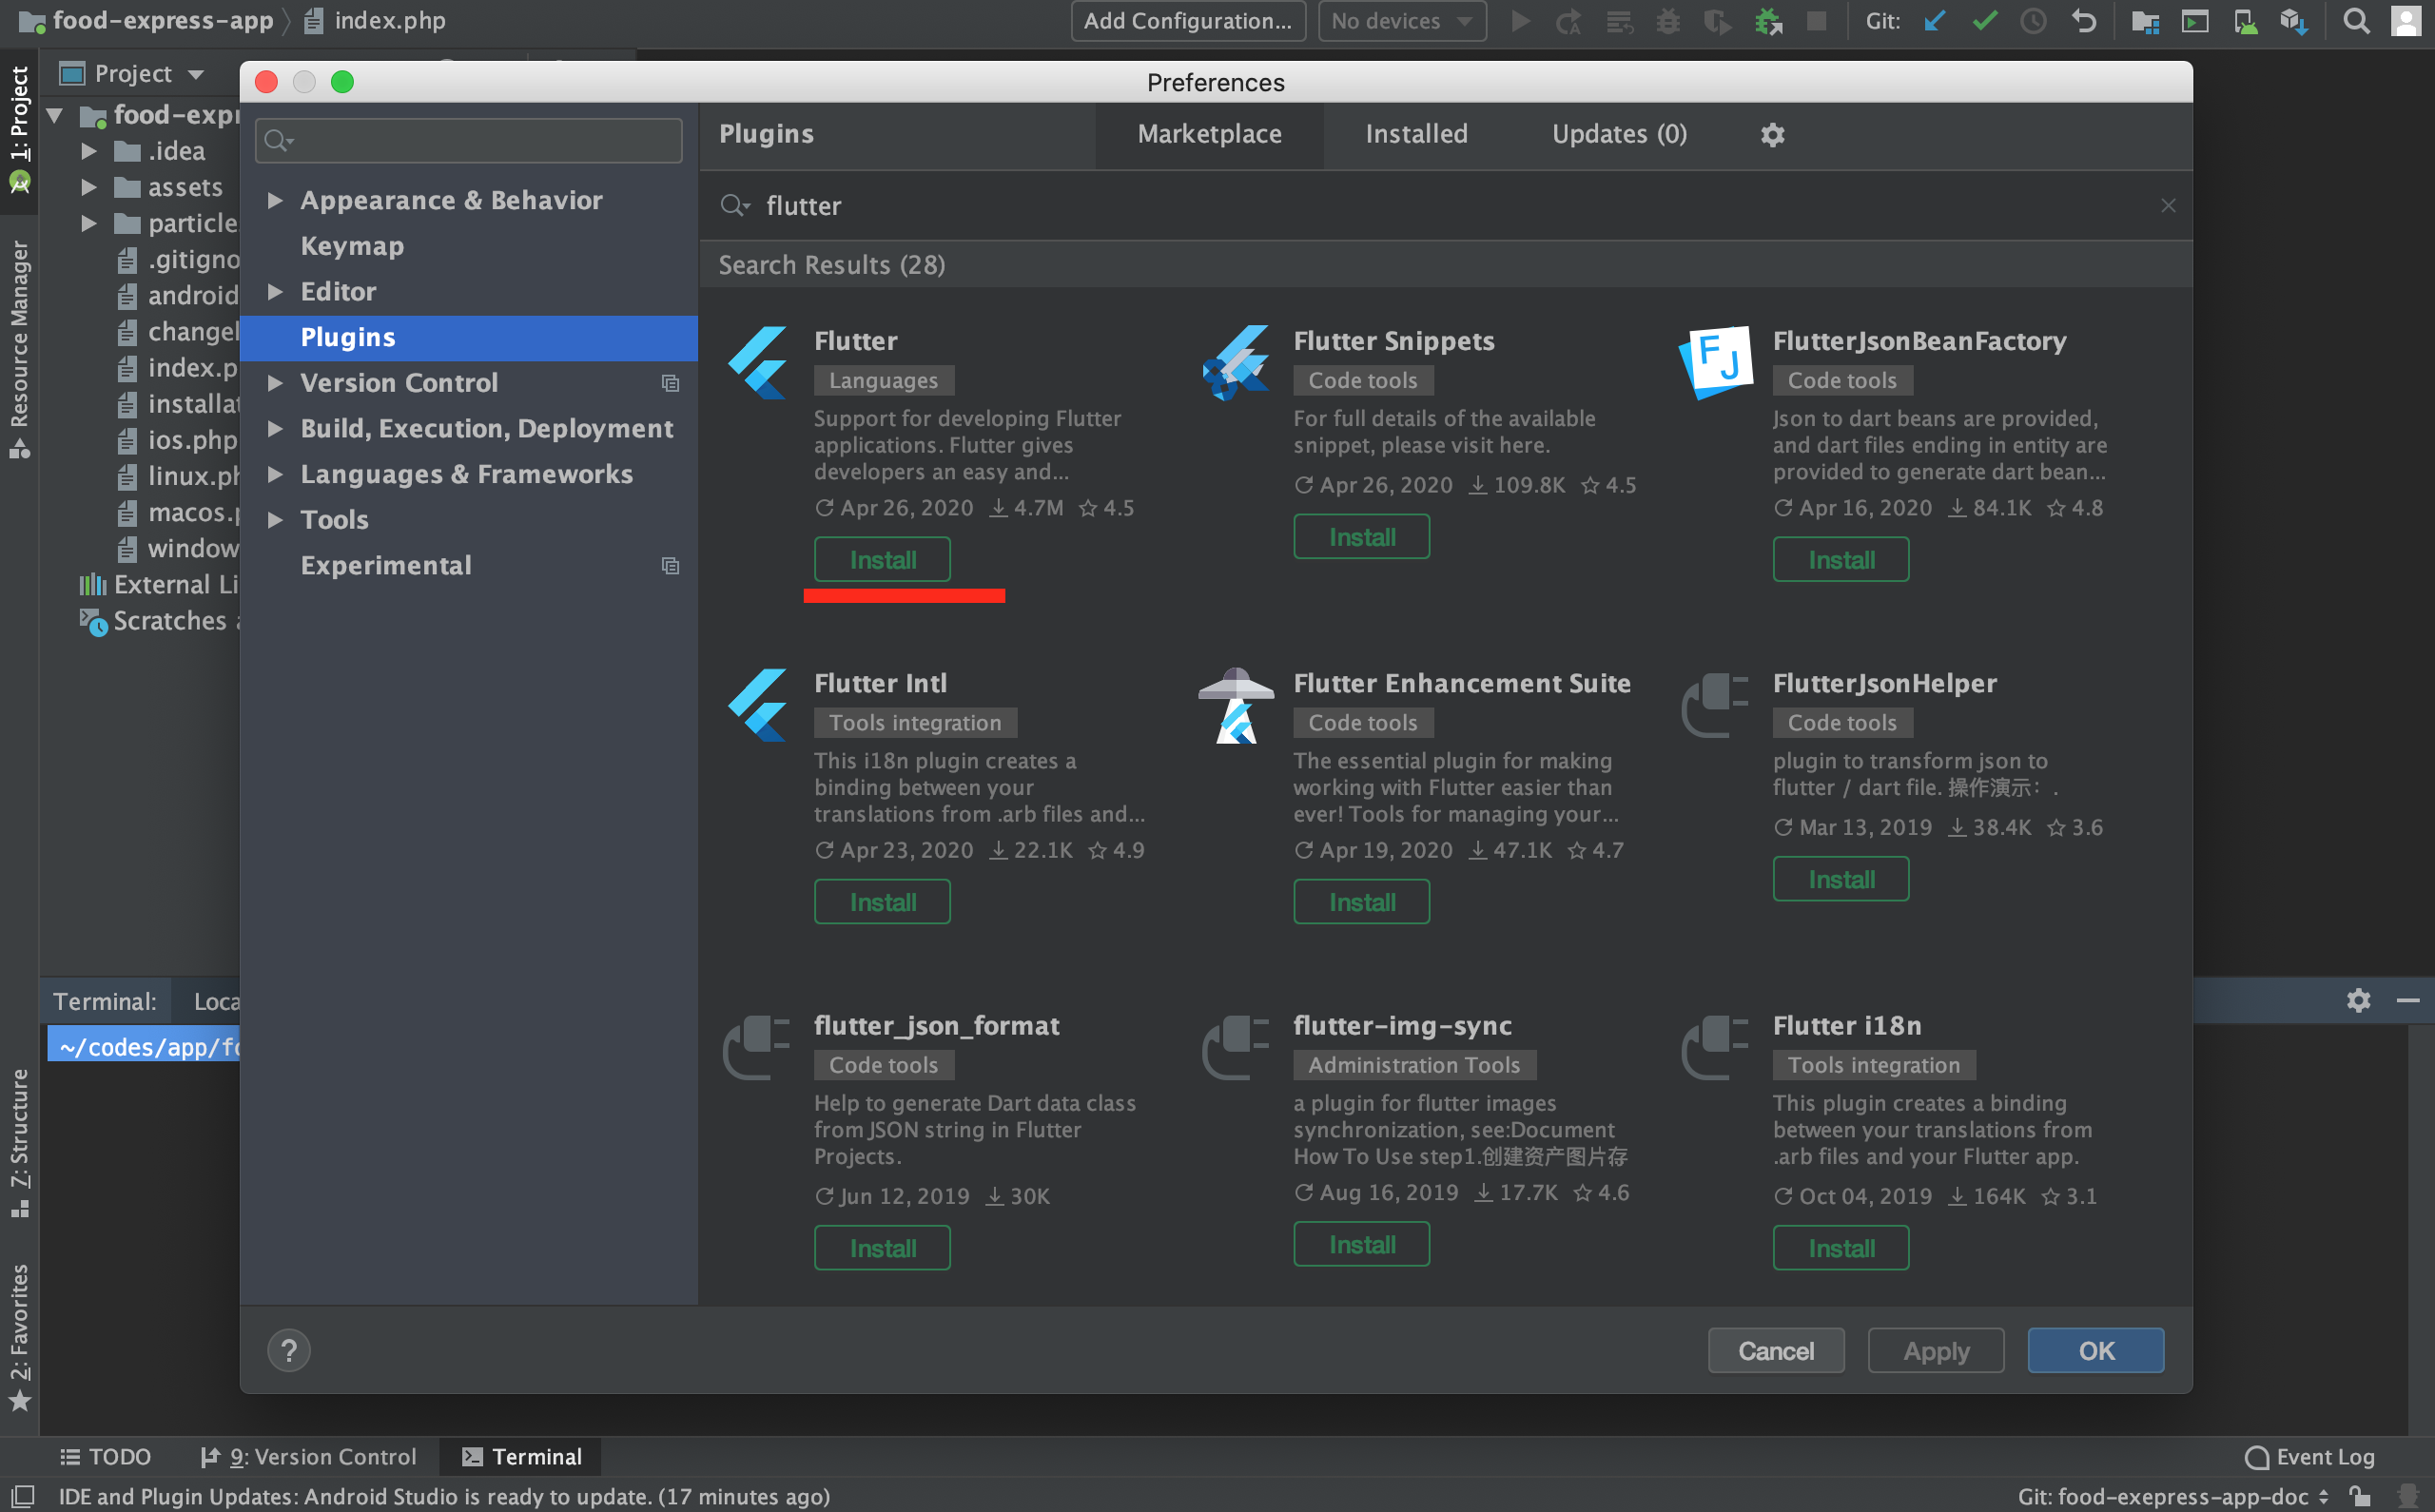Select Experimental in settings list
The width and height of the screenshot is (2435, 1512).
pyautogui.click(x=468, y=565)
